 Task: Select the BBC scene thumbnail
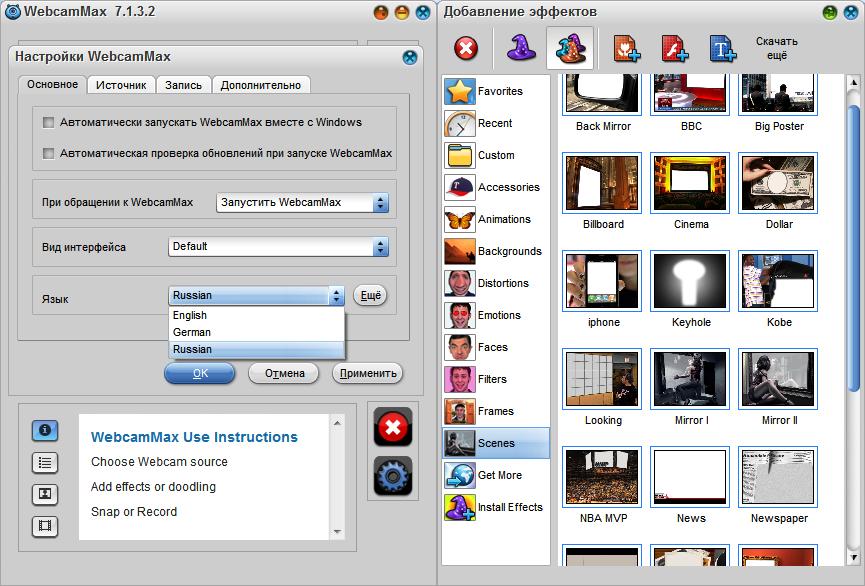tap(691, 94)
